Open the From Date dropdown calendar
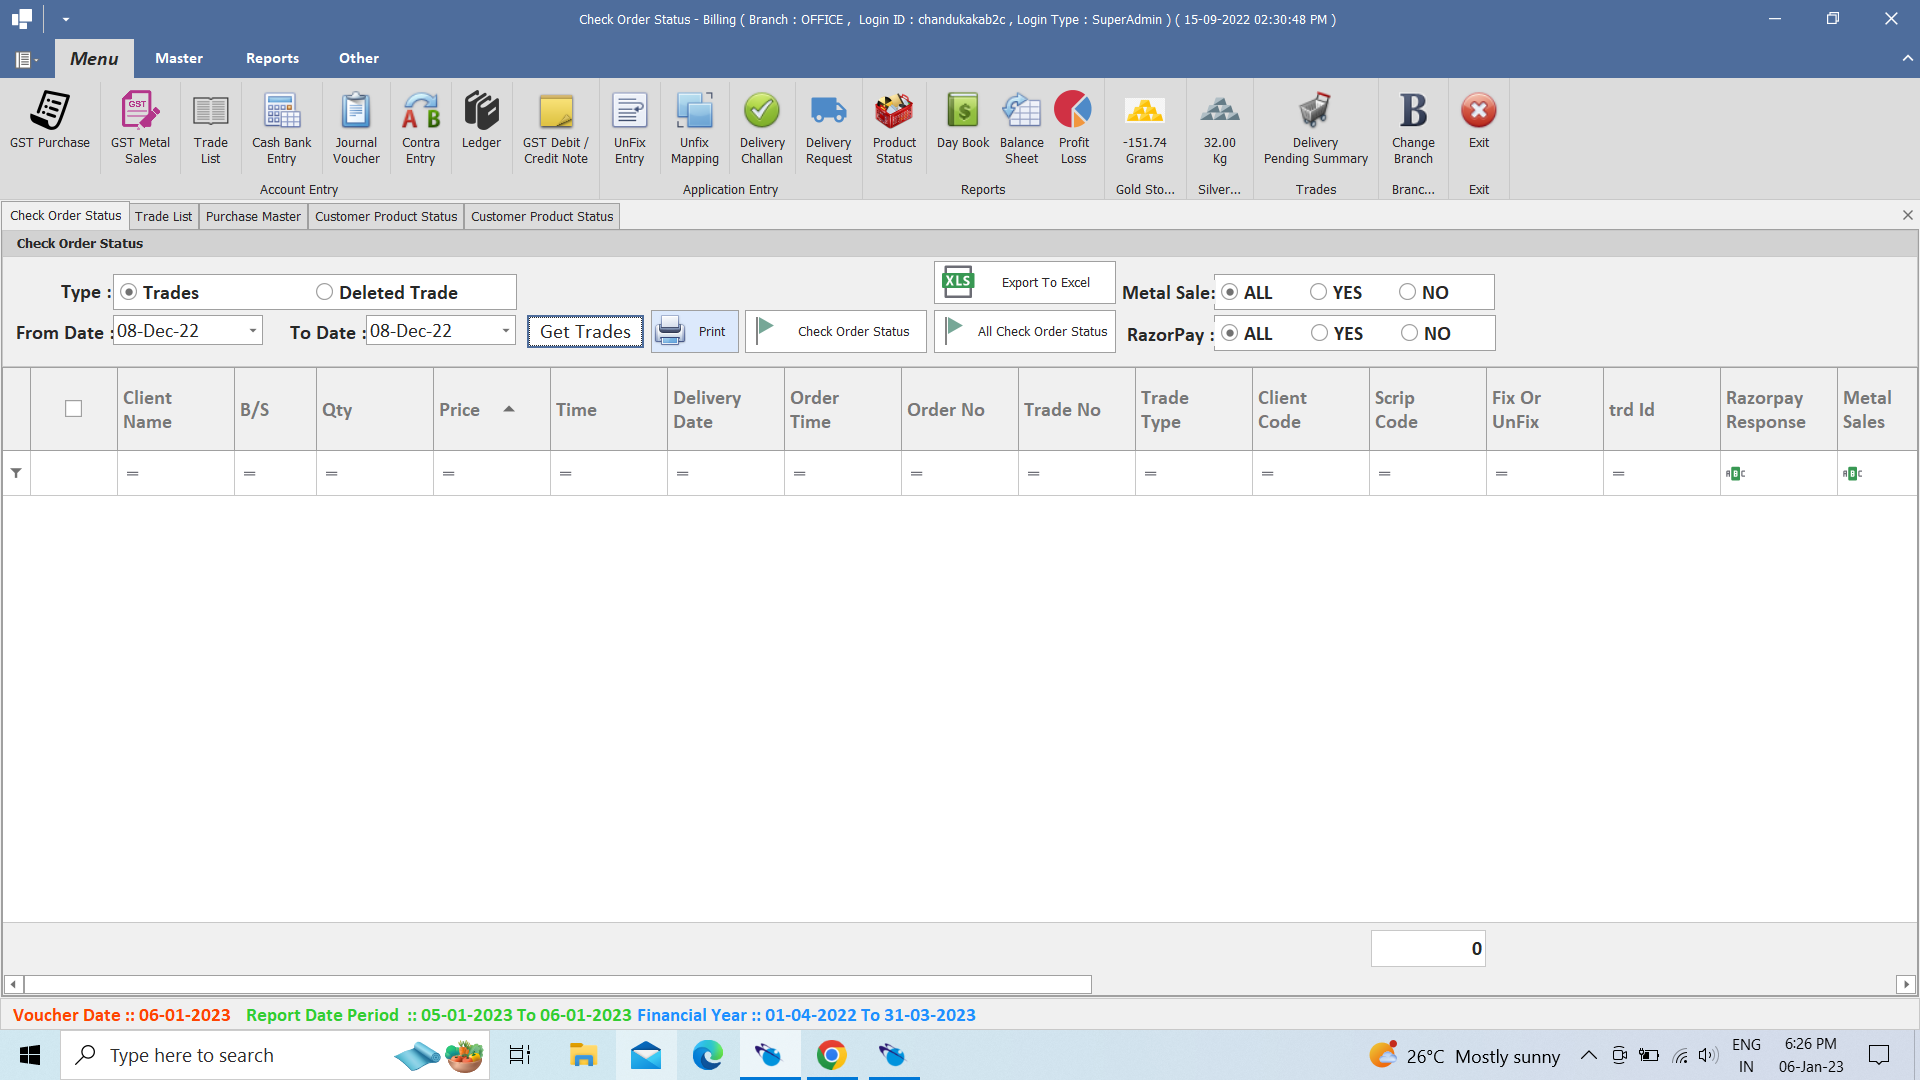 pyautogui.click(x=253, y=330)
